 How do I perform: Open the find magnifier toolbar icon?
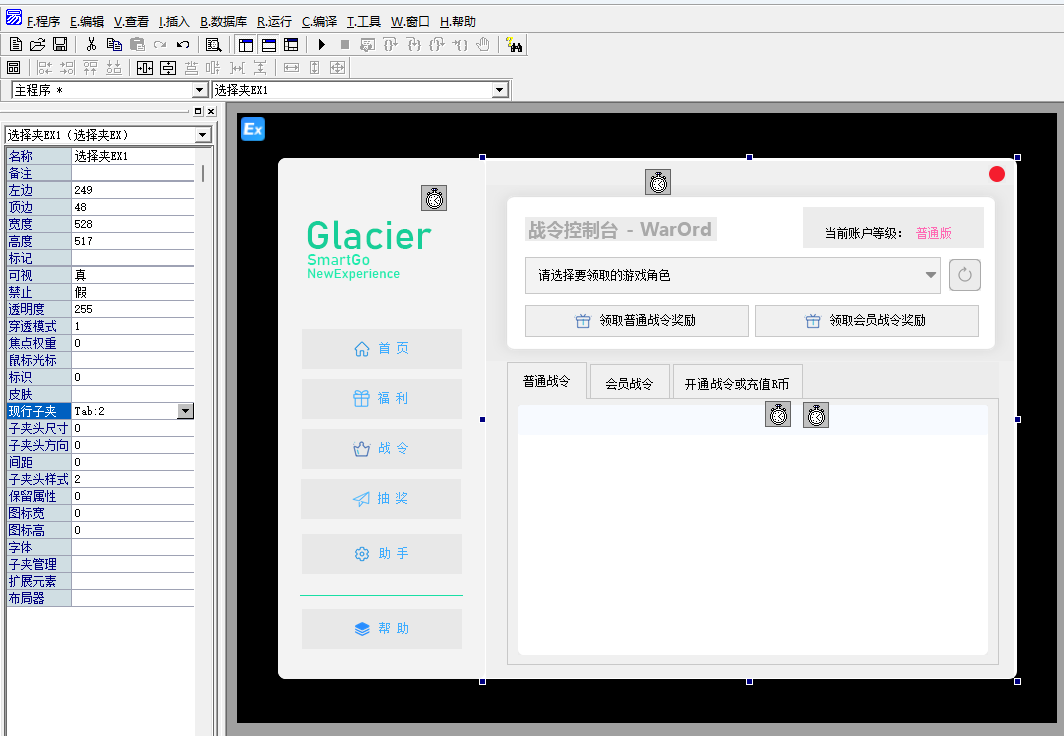[214, 45]
